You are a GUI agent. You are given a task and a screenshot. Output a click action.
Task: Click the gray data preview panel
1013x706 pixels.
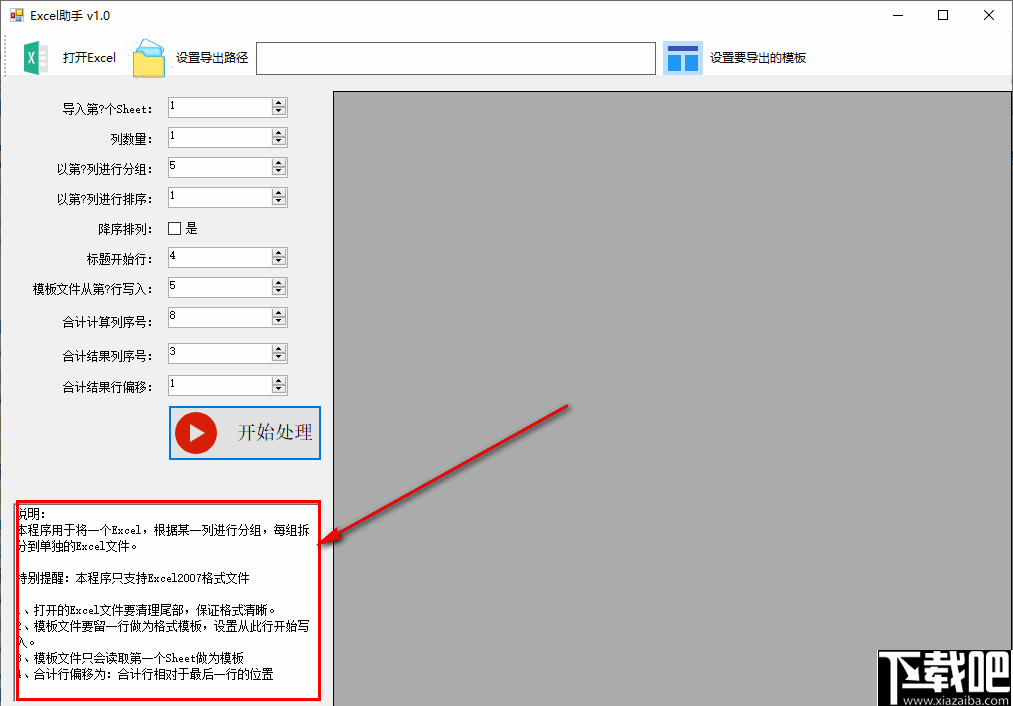pos(672,398)
